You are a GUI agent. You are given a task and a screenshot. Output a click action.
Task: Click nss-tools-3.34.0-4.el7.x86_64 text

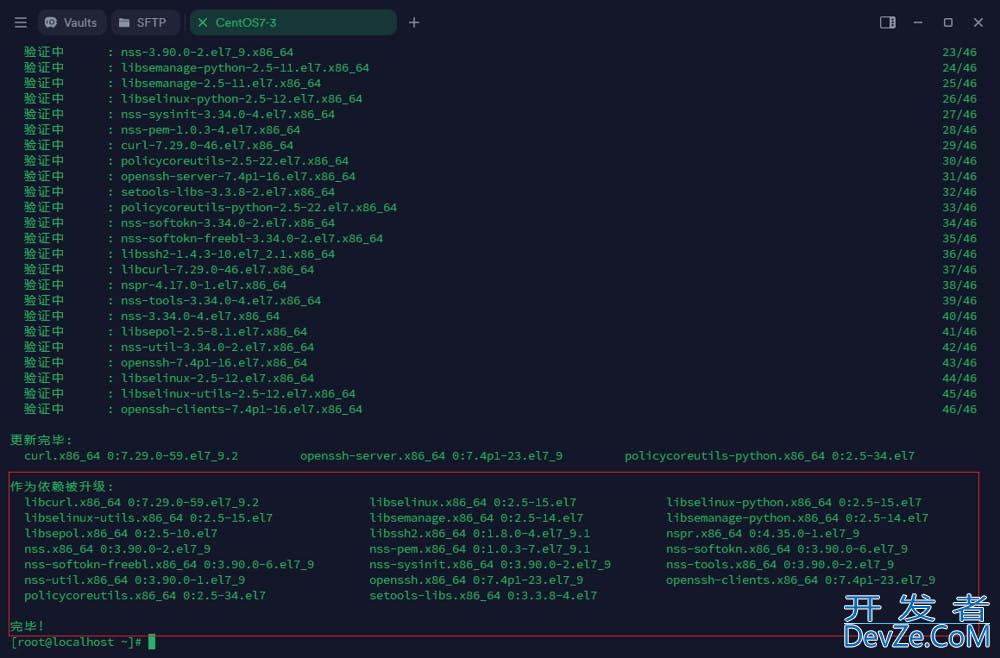point(221,300)
